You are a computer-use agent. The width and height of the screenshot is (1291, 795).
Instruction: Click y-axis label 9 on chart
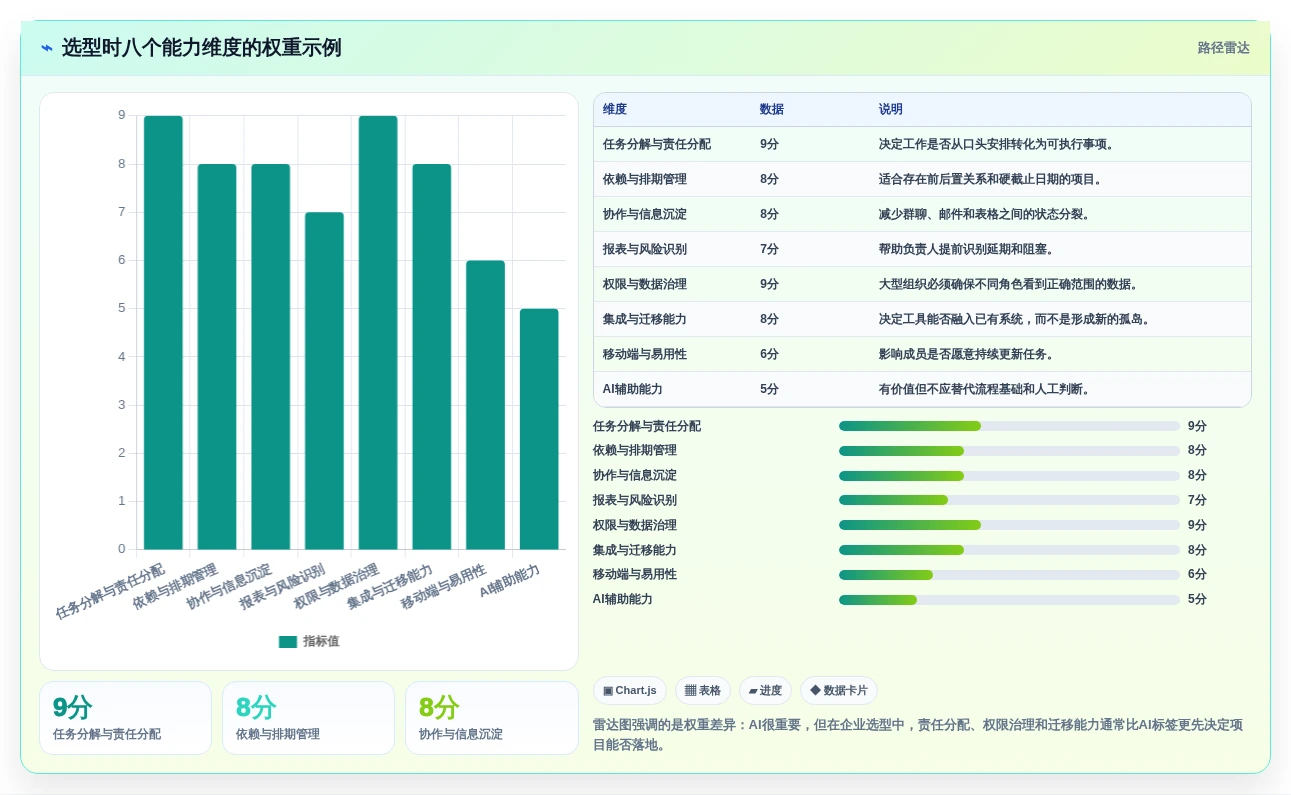[122, 115]
